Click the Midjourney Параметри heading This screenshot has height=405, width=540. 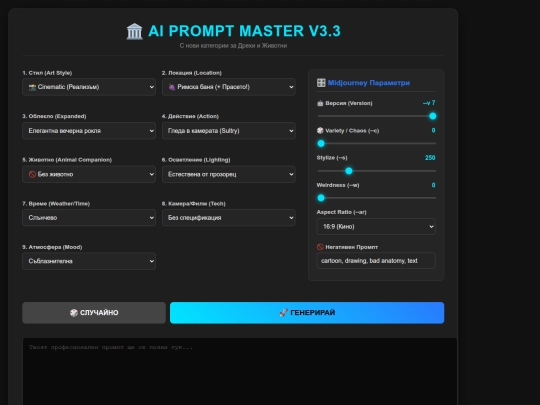(368, 83)
